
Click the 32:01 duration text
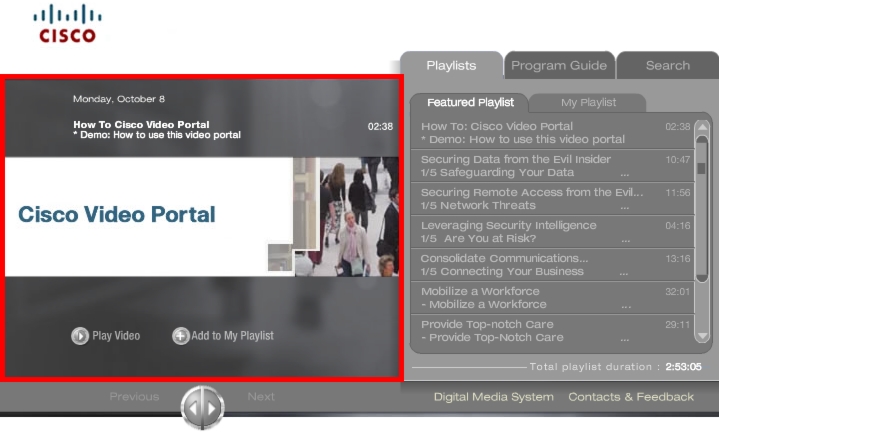(678, 292)
